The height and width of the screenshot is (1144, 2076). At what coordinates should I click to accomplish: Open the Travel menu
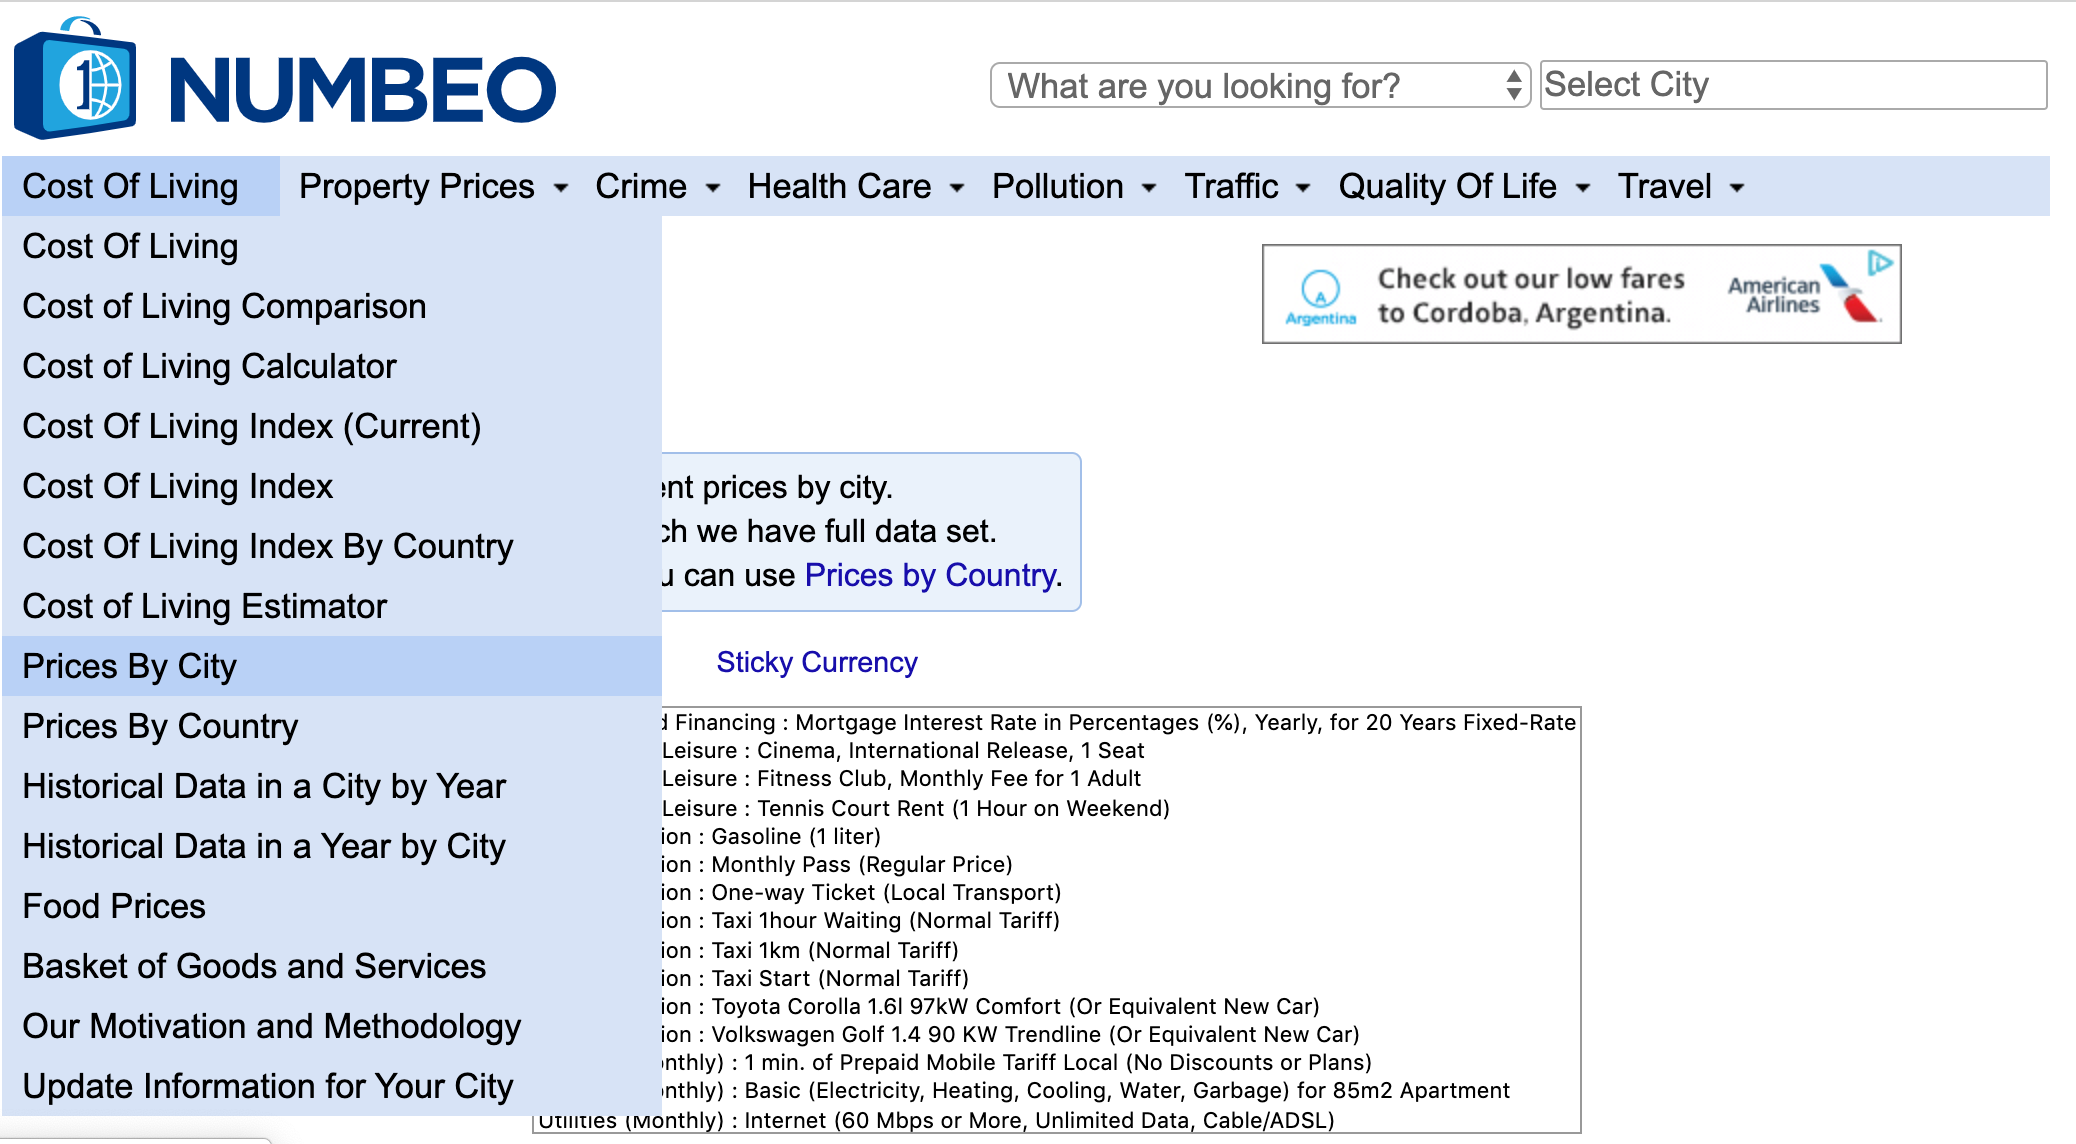click(1680, 187)
